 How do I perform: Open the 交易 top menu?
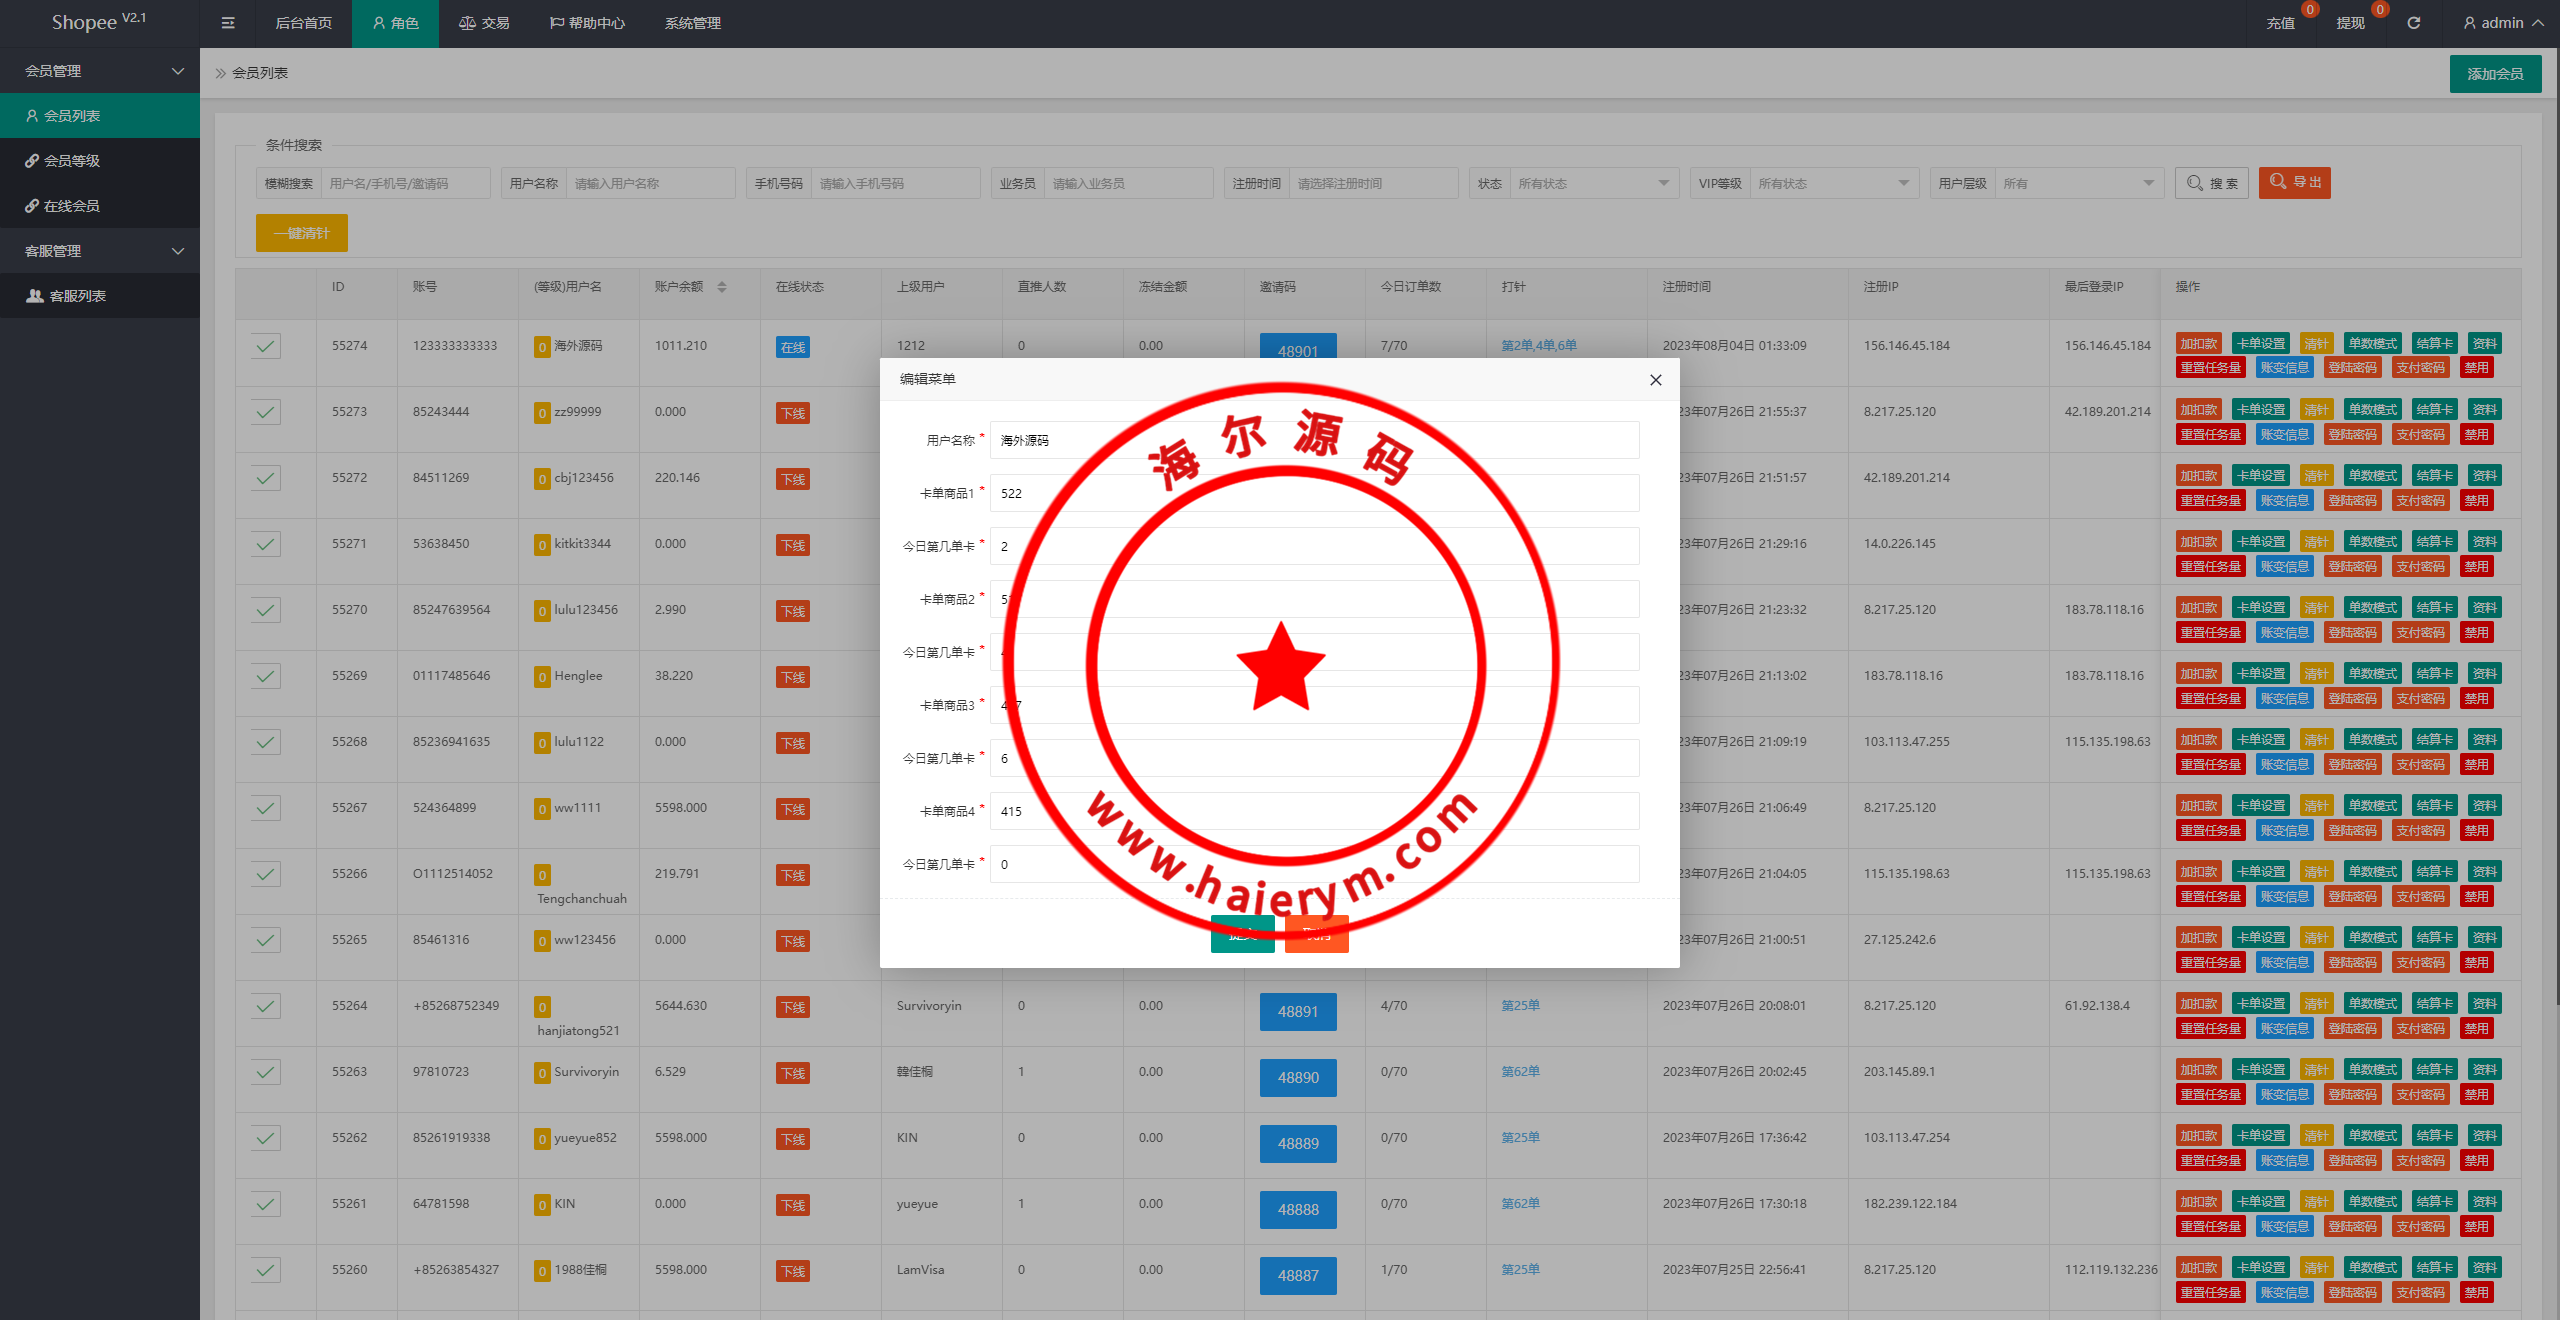click(x=484, y=23)
